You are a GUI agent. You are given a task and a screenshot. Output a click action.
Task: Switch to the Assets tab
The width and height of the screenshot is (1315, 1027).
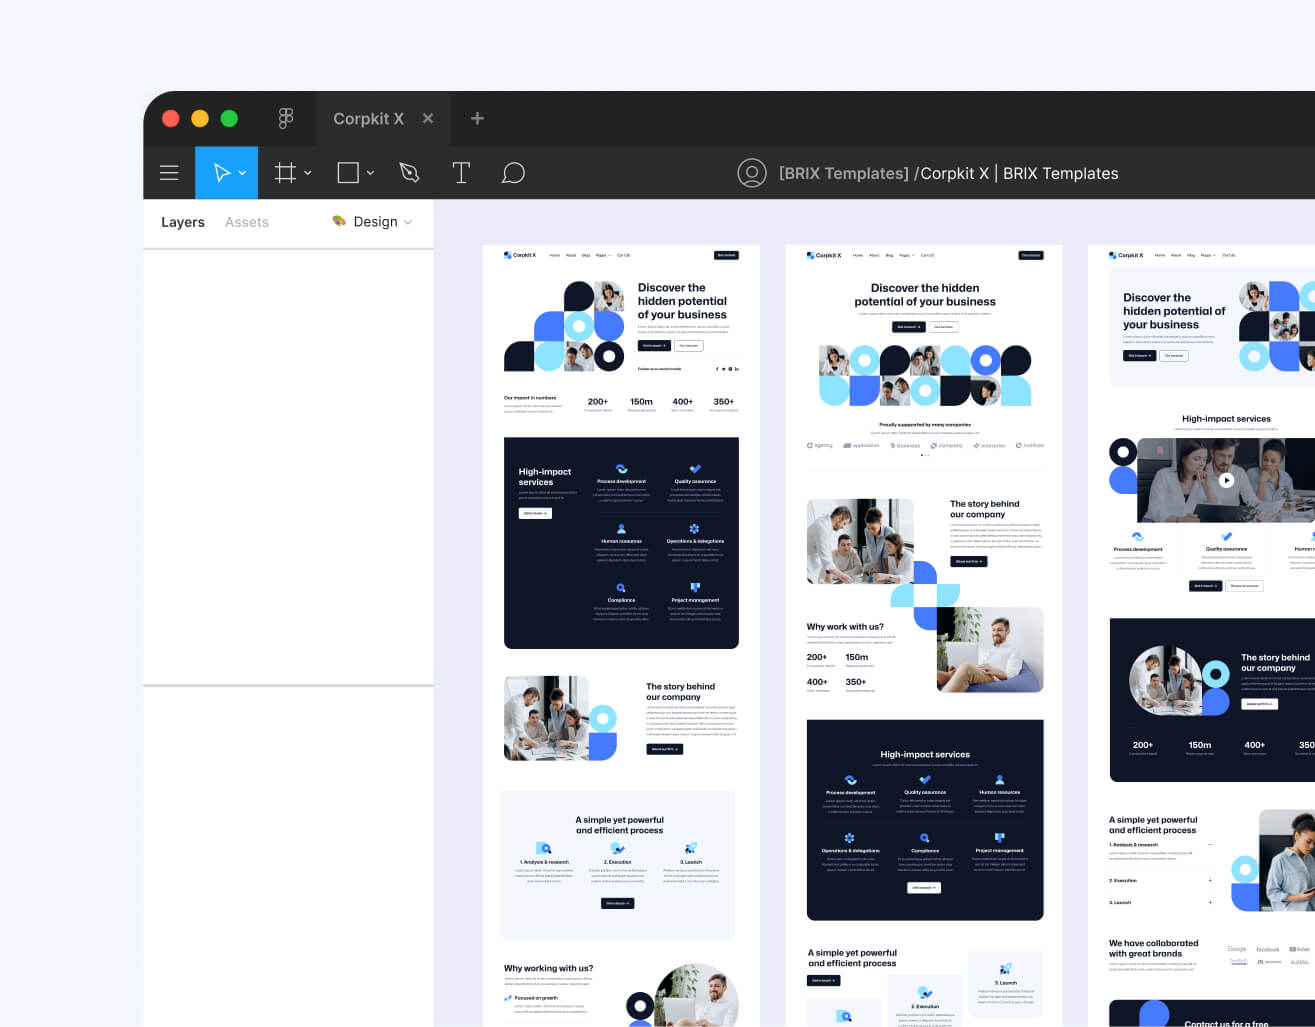tap(246, 222)
